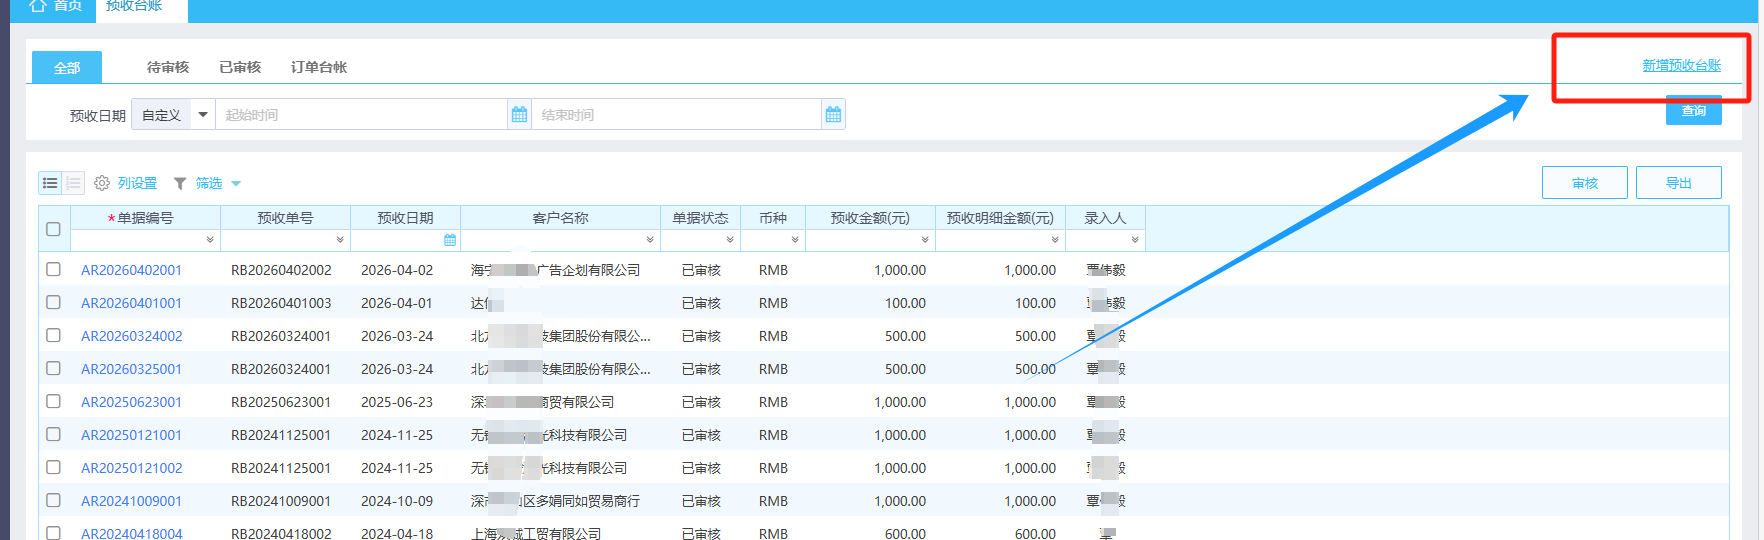Click the 审核 button
The width and height of the screenshot is (1764, 540).
pyautogui.click(x=1585, y=183)
